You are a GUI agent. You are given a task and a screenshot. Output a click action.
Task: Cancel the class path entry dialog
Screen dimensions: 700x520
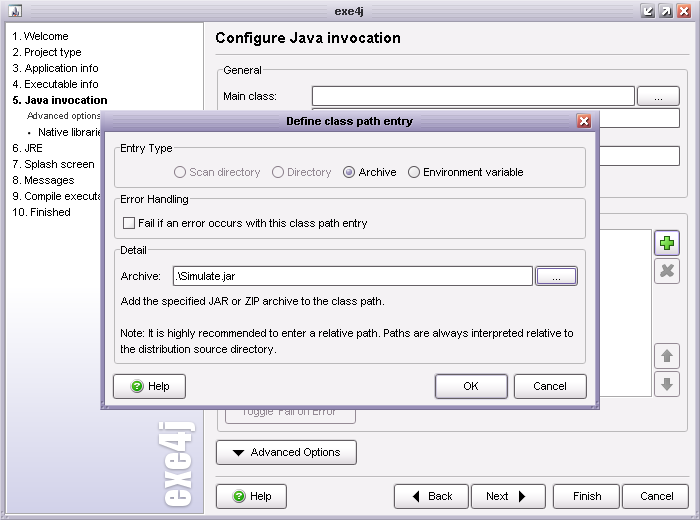click(x=549, y=386)
